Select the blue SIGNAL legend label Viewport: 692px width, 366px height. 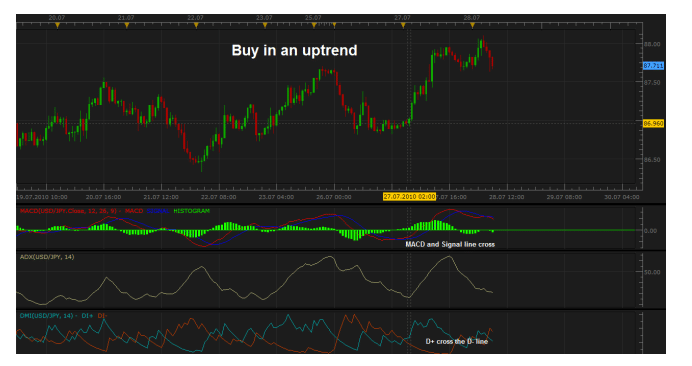coord(158,211)
